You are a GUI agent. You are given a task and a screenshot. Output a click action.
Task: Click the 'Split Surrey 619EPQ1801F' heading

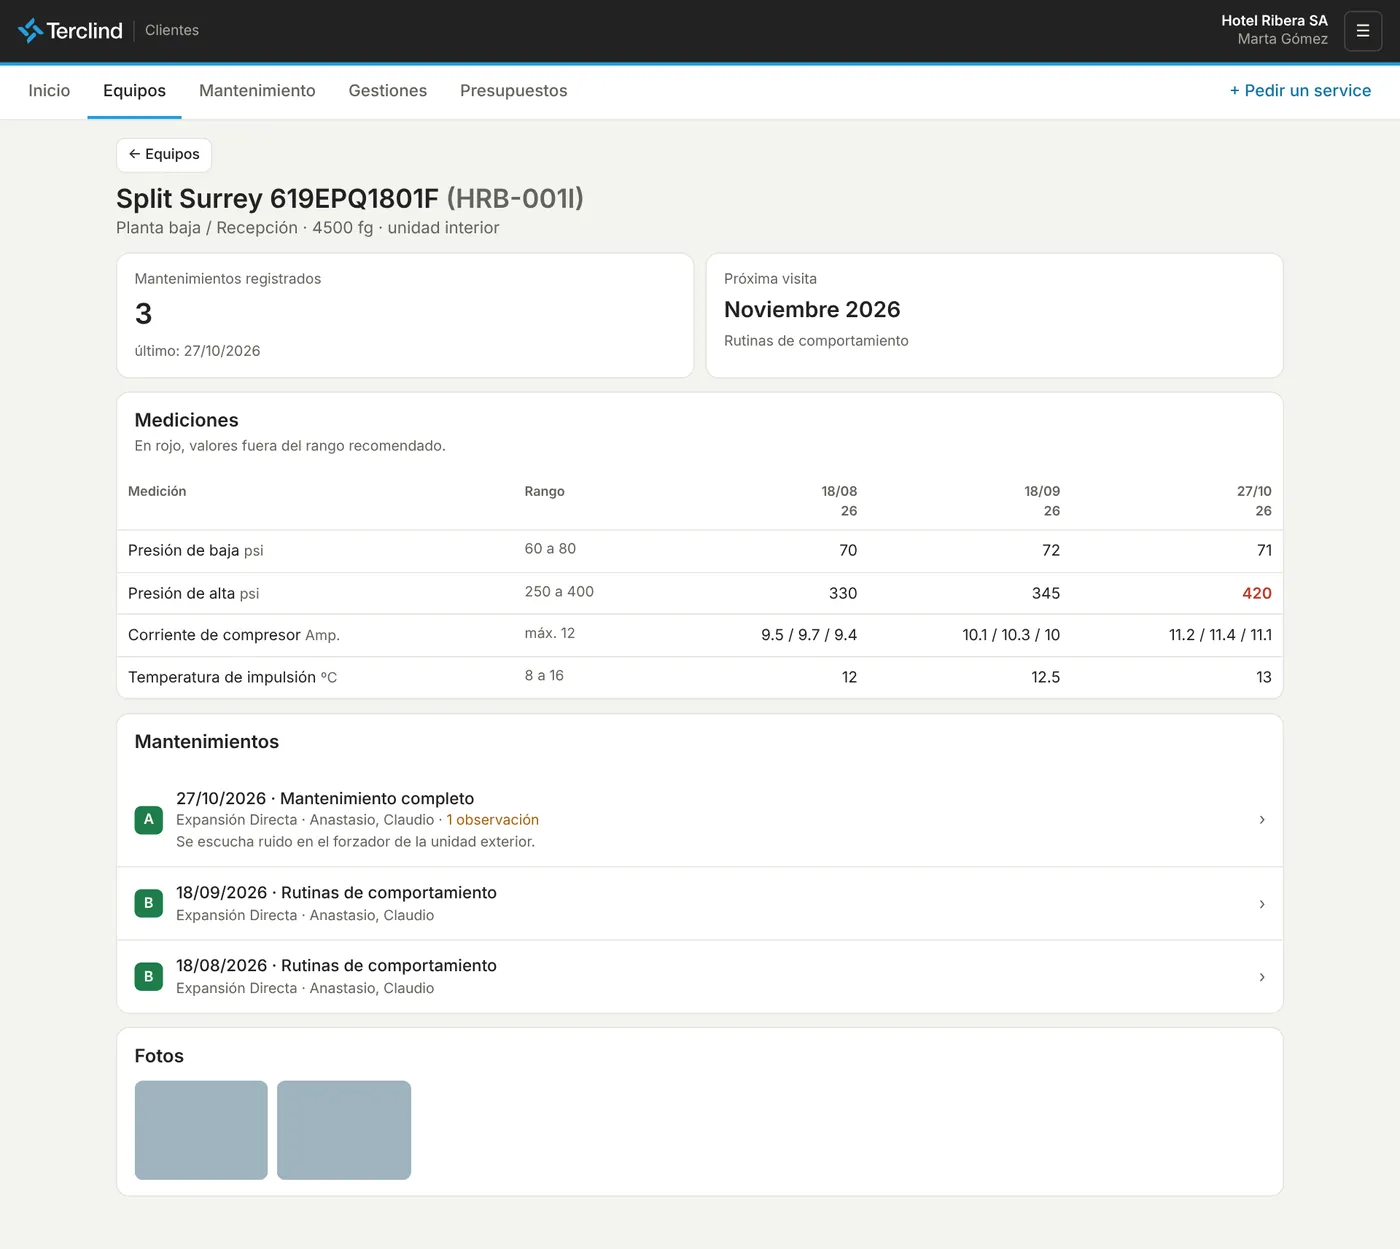click(277, 199)
